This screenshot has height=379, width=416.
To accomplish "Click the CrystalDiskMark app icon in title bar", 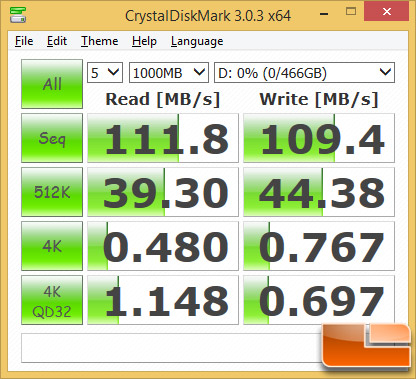I will [18, 15].
